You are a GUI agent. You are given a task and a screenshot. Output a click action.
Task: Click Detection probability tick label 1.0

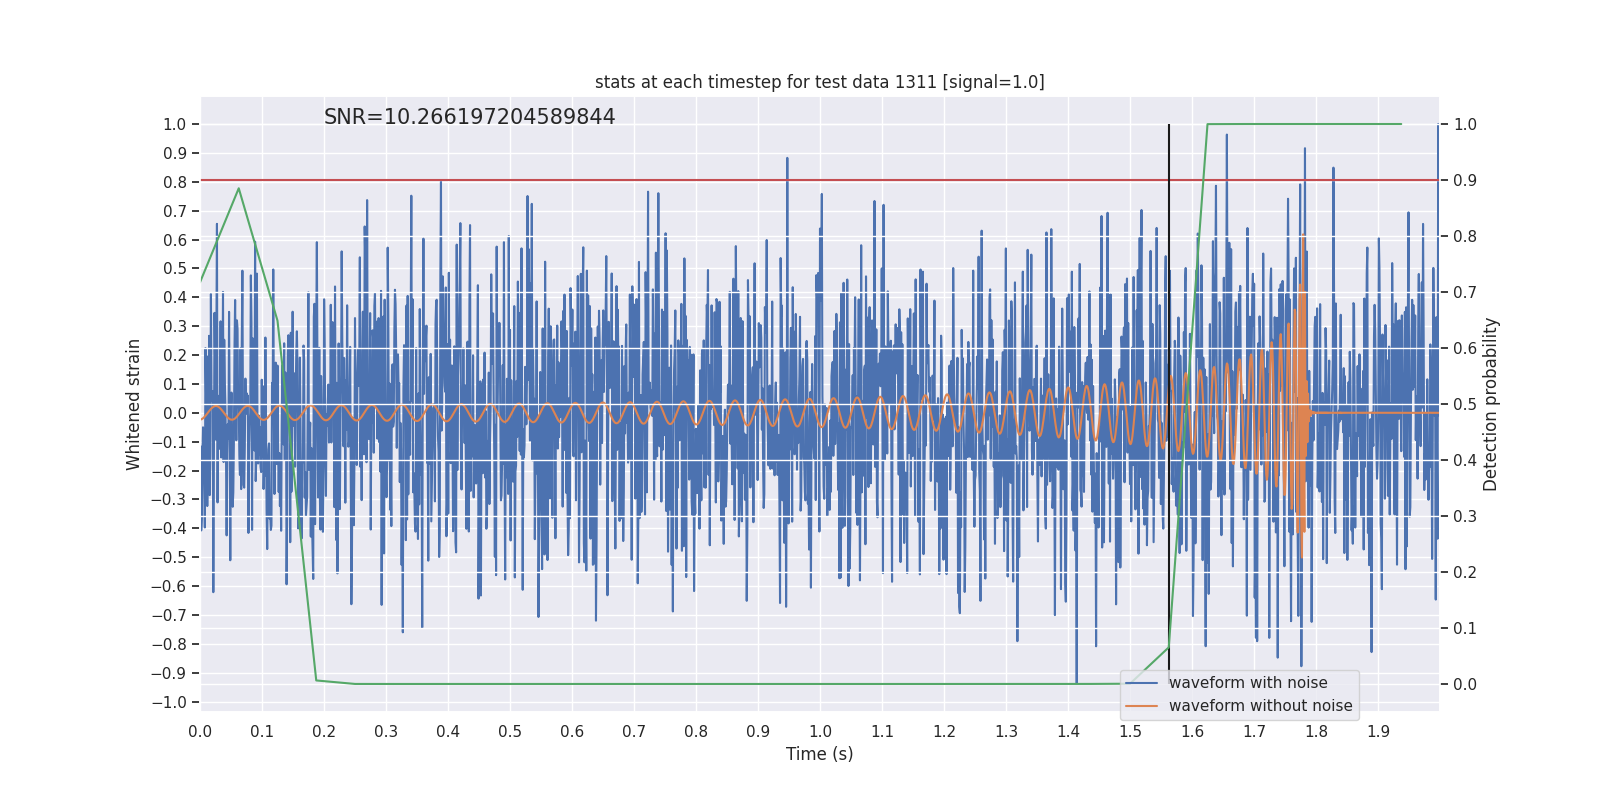1465,125
